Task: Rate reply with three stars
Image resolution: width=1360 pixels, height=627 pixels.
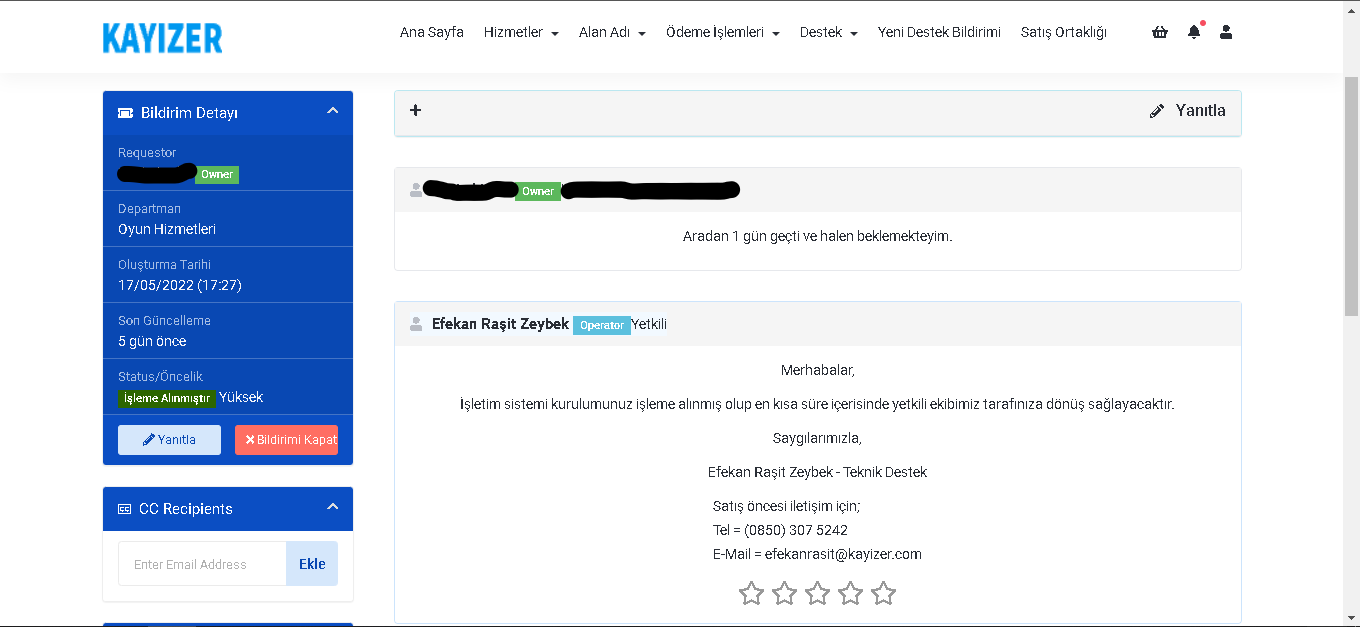Action: (x=817, y=594)
